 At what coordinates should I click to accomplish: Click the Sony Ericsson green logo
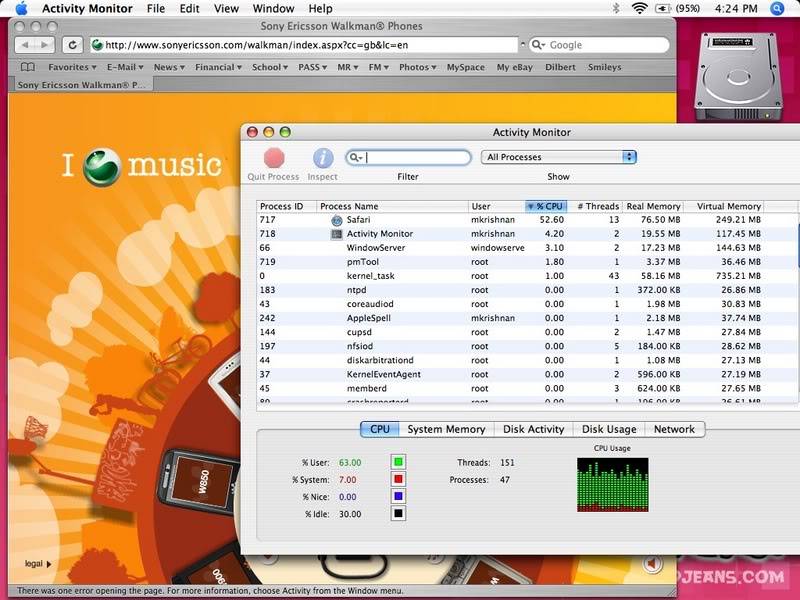102,167
